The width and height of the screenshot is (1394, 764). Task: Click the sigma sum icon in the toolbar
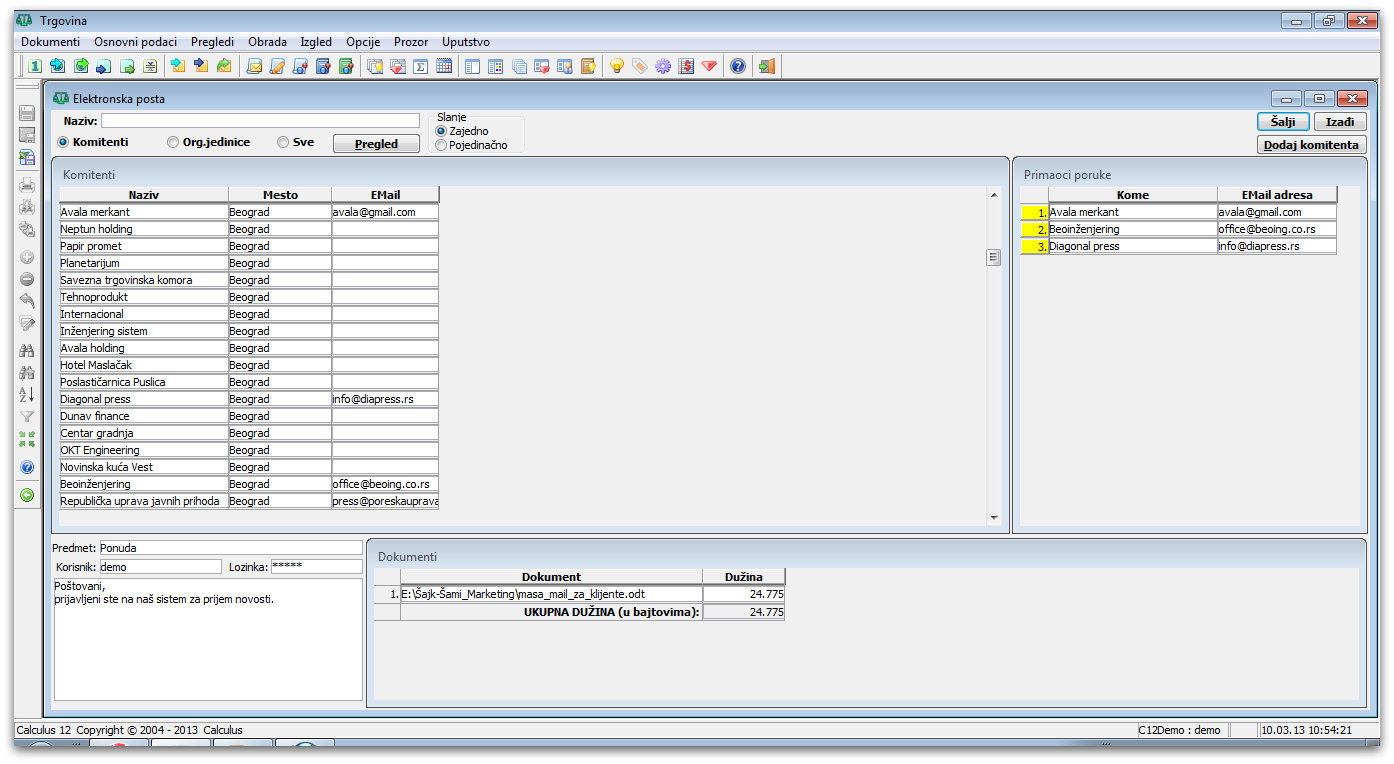coord(421,66)
